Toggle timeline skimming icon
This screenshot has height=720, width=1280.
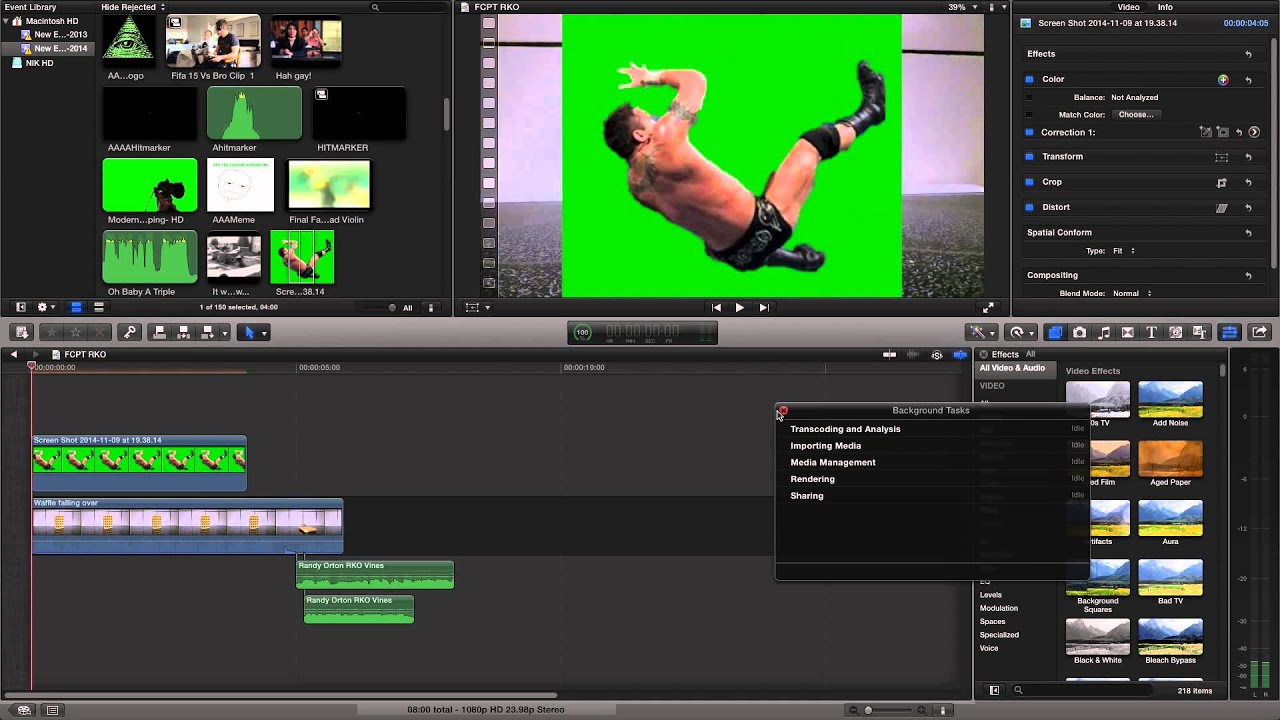click(x=889, y=354)
